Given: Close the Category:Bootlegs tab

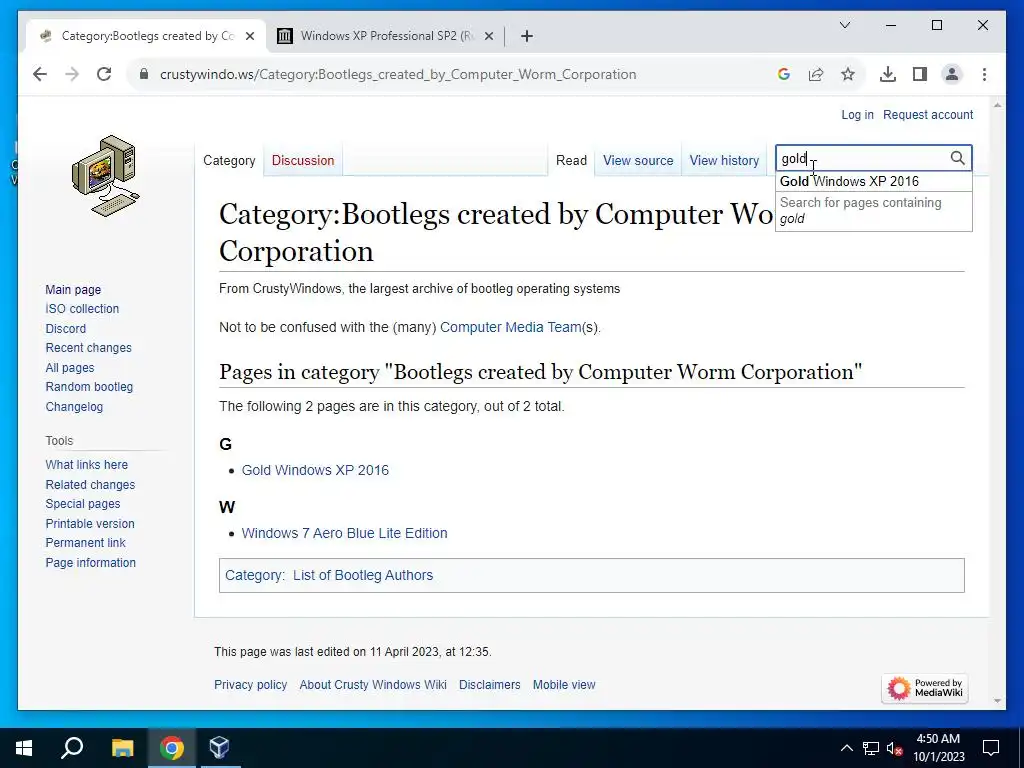Looking at the screenshot, I should pos(249,36).
